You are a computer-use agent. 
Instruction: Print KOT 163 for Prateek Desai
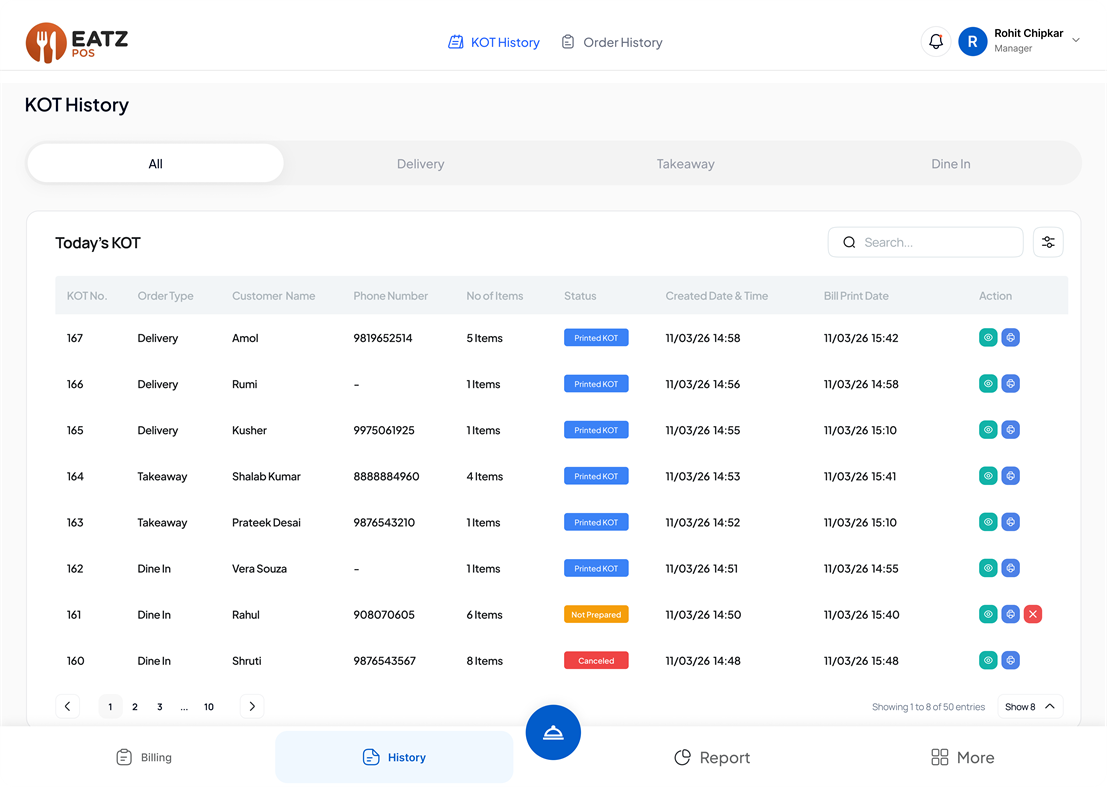click(1010, 522)
